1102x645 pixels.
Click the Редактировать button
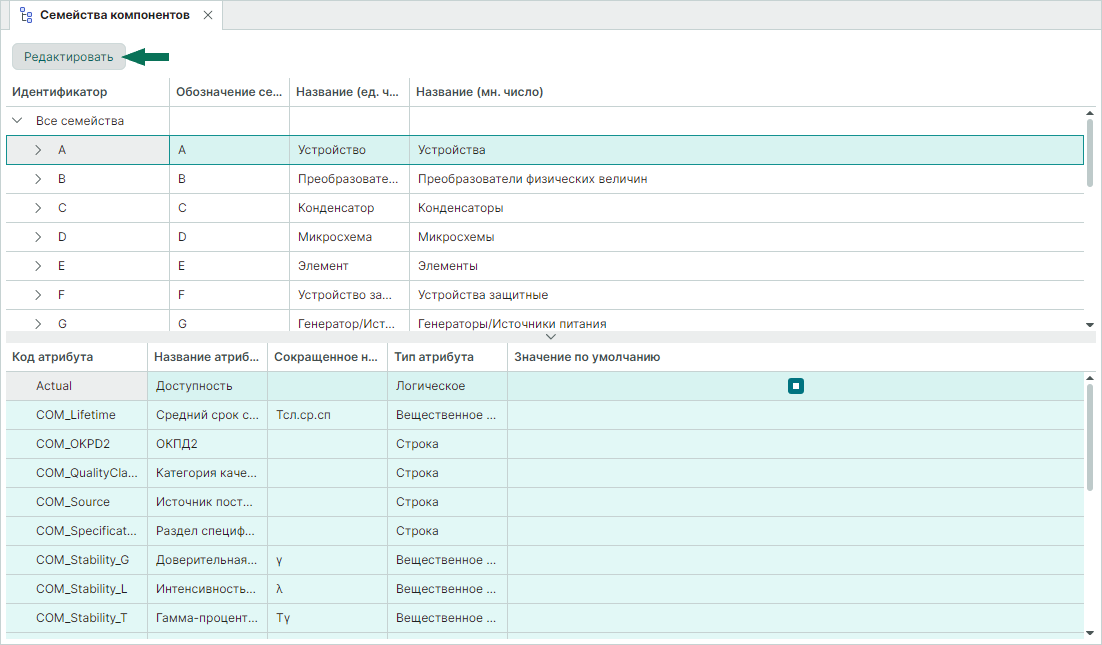(69, 57)
